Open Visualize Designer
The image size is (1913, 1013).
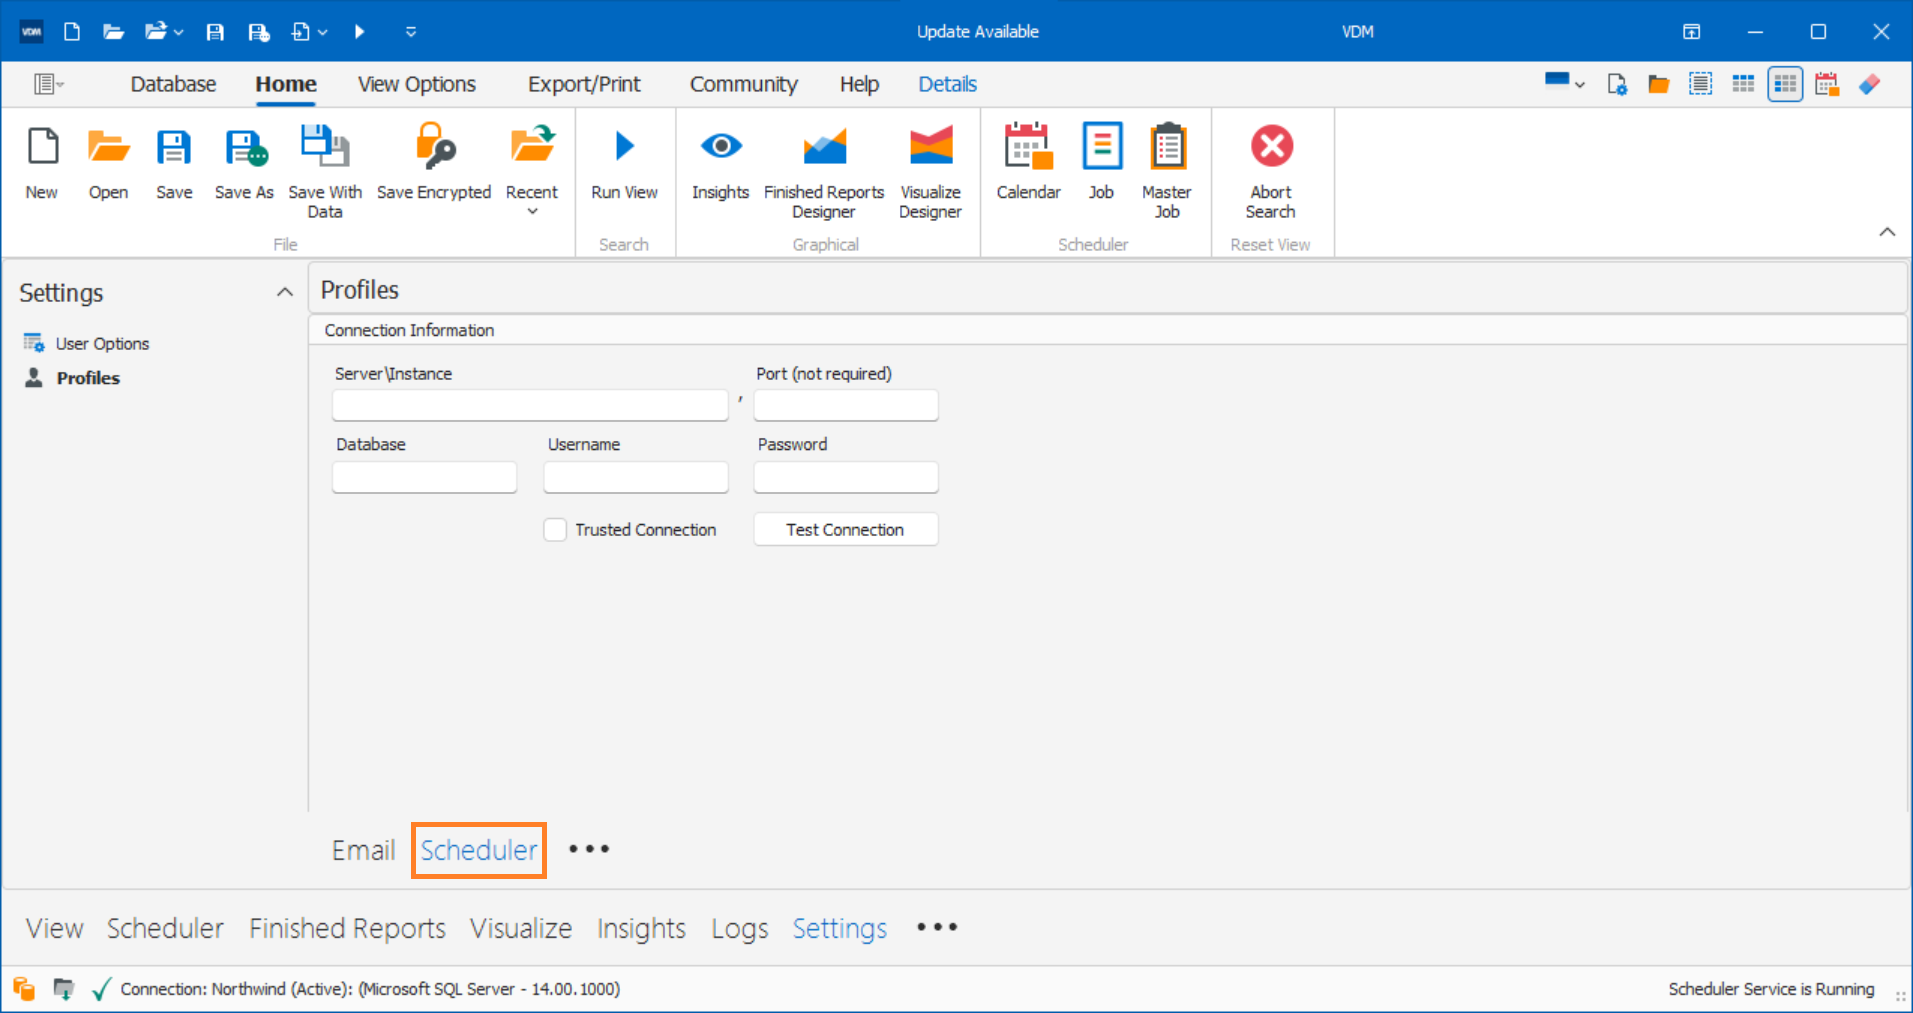coord(930,171)
